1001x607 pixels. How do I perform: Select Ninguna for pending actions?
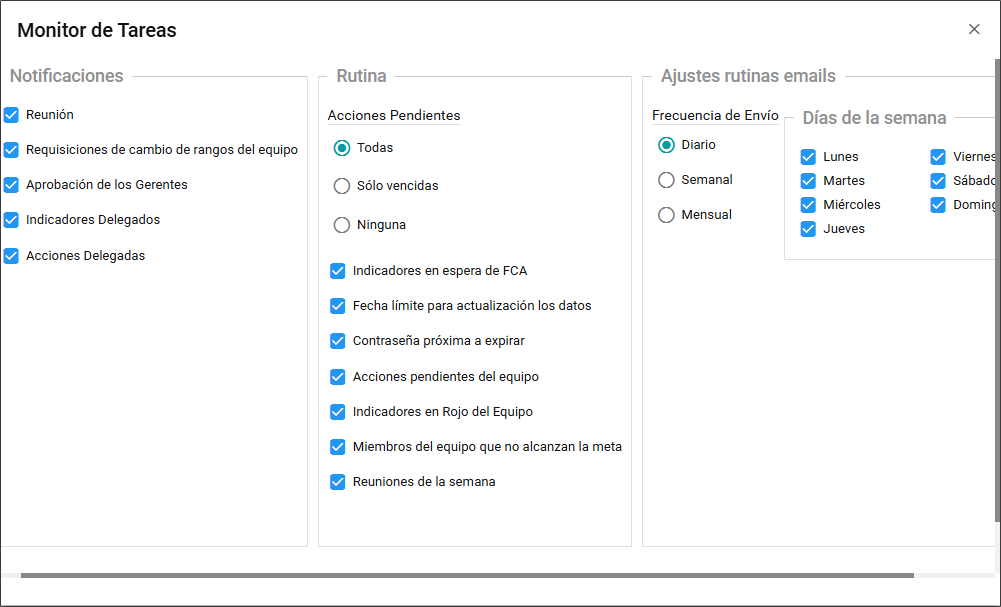tap(342, 225)
